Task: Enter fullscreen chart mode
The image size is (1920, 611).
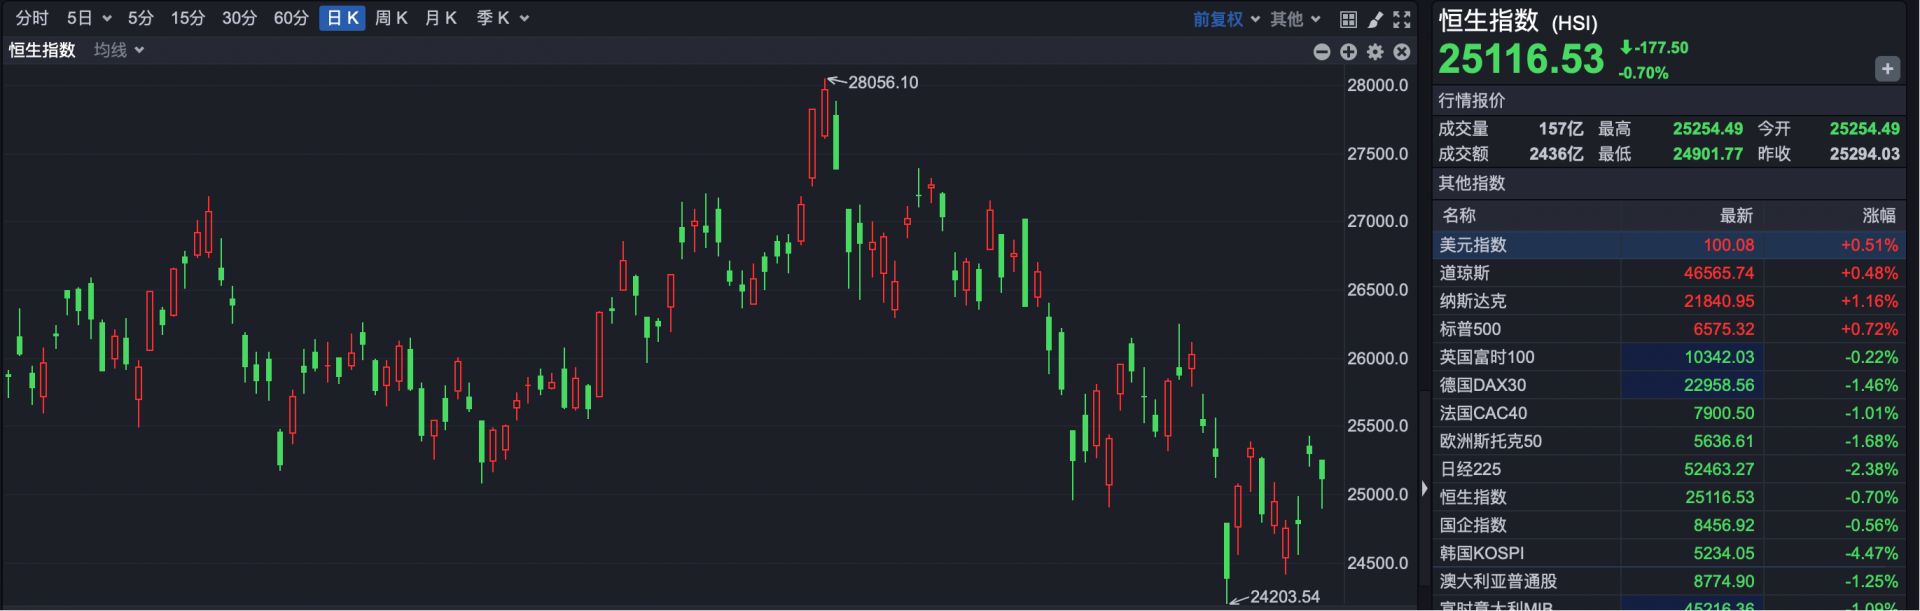Action: (1402, 19)
